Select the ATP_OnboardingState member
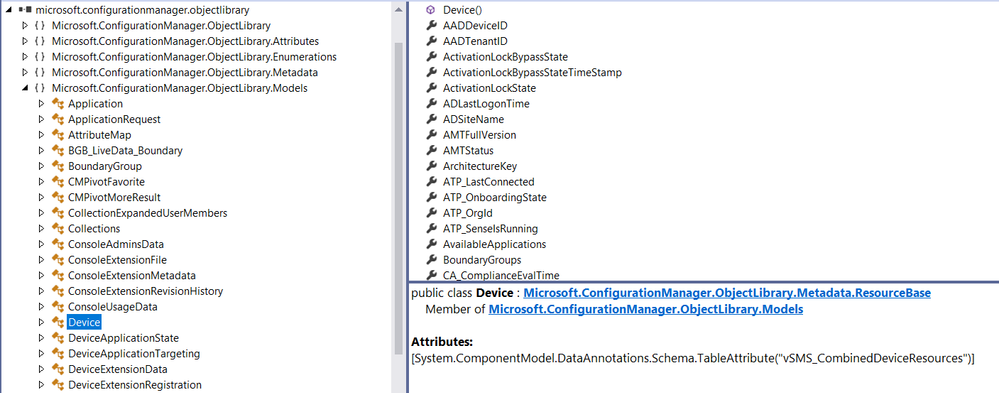This screenshot has height=393, width=999. (x=494, y=197)
